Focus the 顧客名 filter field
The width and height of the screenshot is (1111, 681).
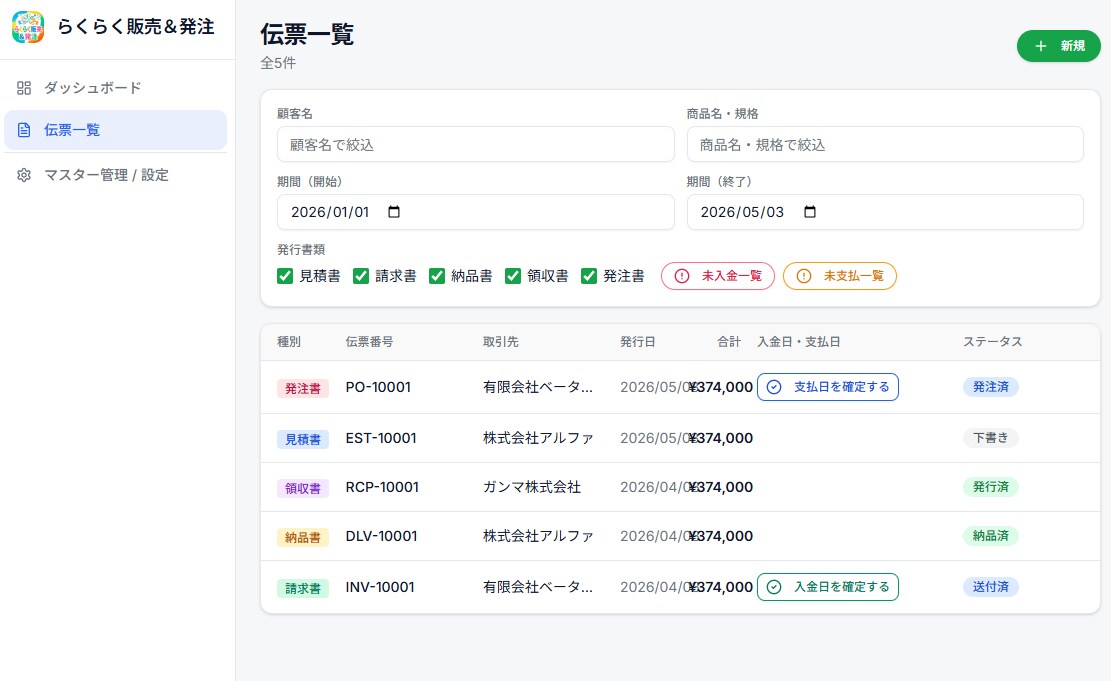click(x=475, y=145)
